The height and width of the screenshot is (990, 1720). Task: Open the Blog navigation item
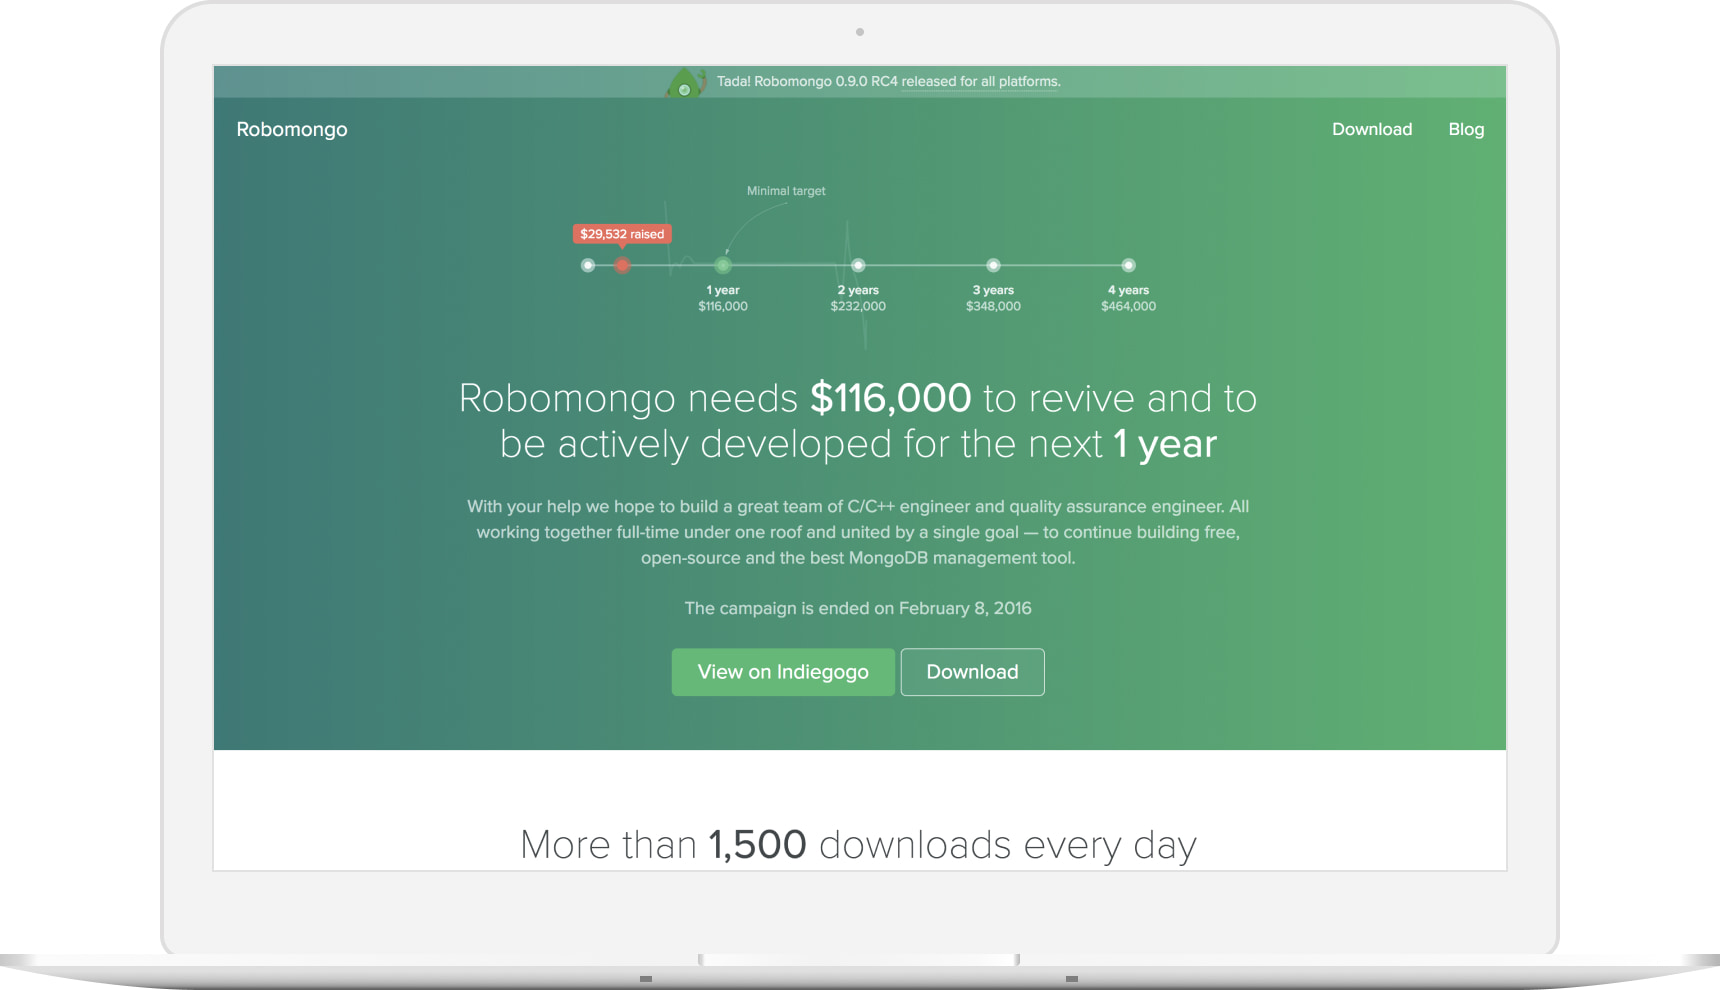(1466, 129)
